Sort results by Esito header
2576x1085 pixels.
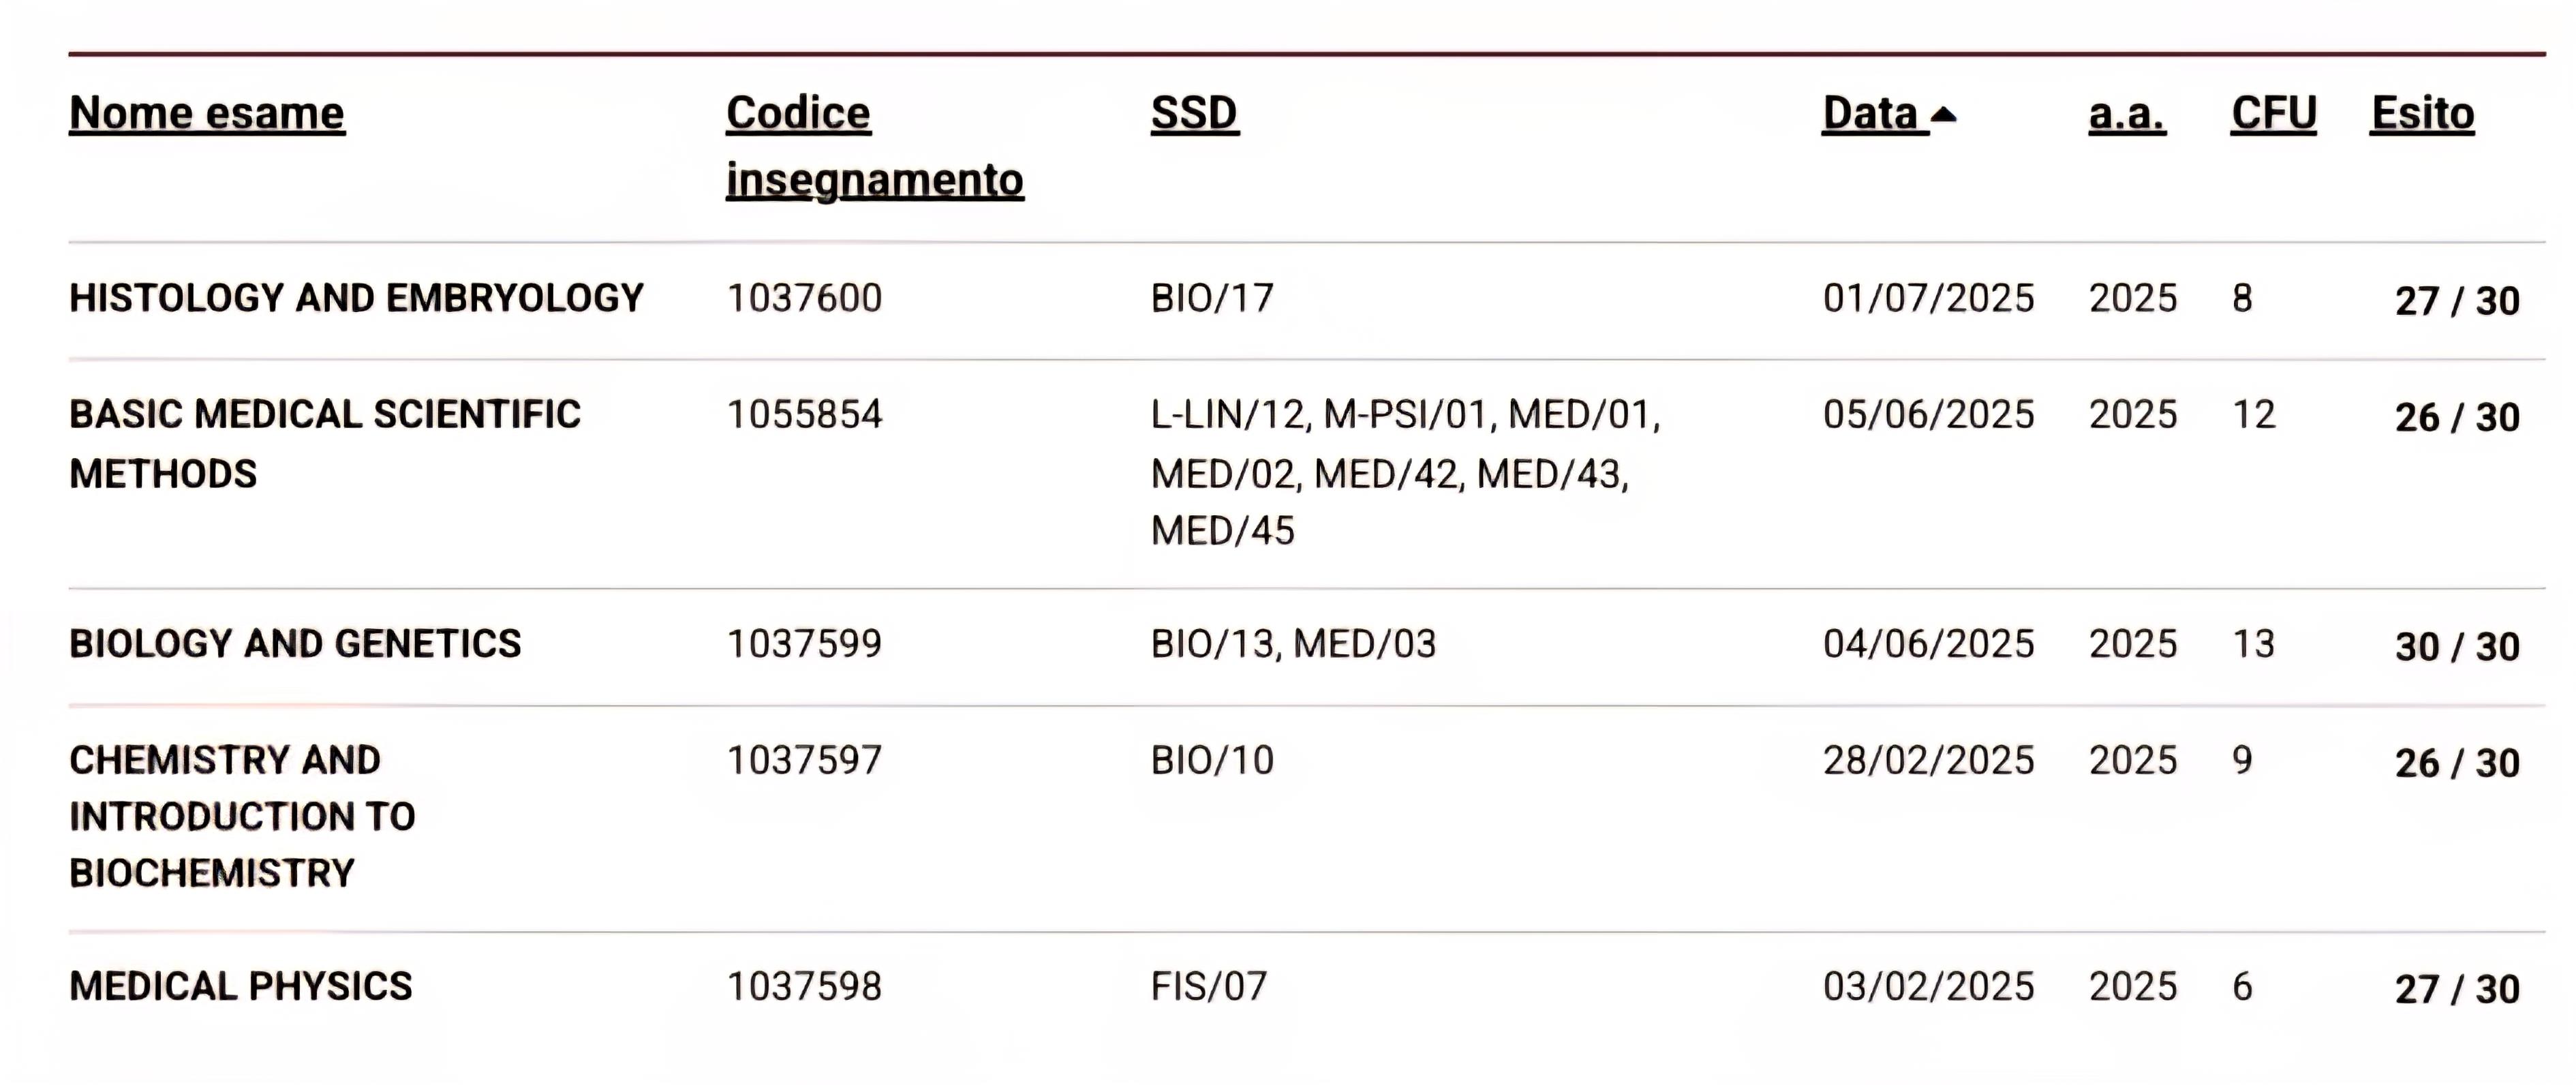(x=2422, y=113)
